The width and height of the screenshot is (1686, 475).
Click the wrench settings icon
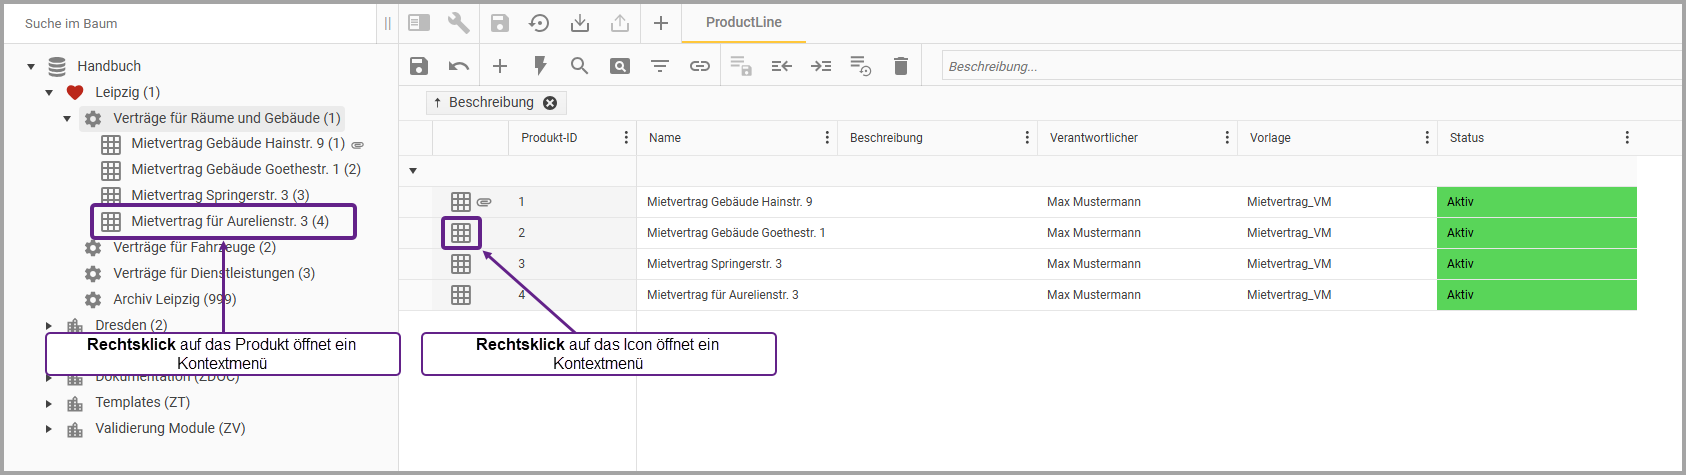click(x=459, y=23)
